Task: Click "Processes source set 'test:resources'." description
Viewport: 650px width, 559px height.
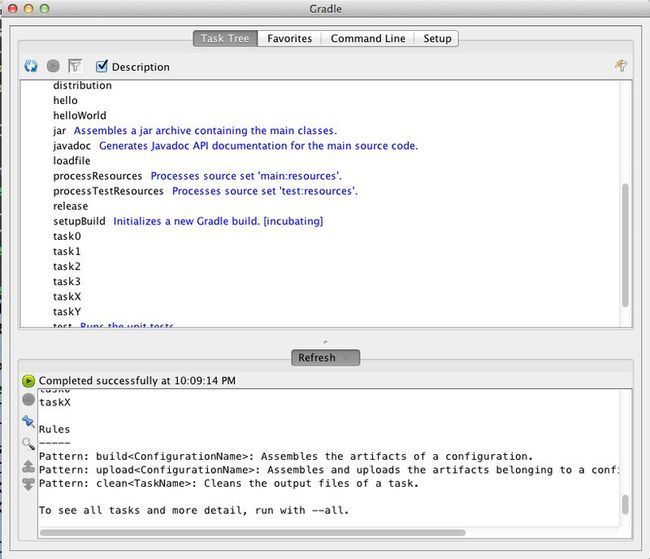Action: (265, 191)
